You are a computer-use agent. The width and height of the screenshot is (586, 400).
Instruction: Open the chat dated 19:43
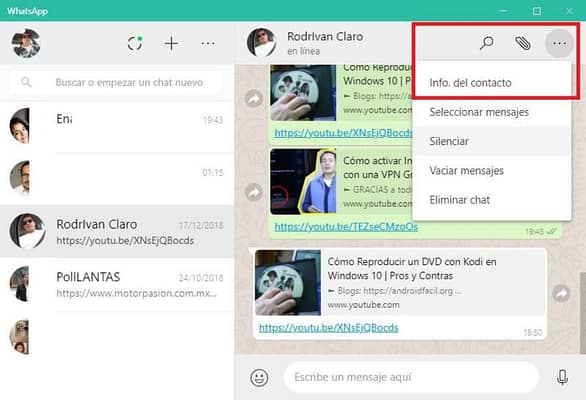117,126
